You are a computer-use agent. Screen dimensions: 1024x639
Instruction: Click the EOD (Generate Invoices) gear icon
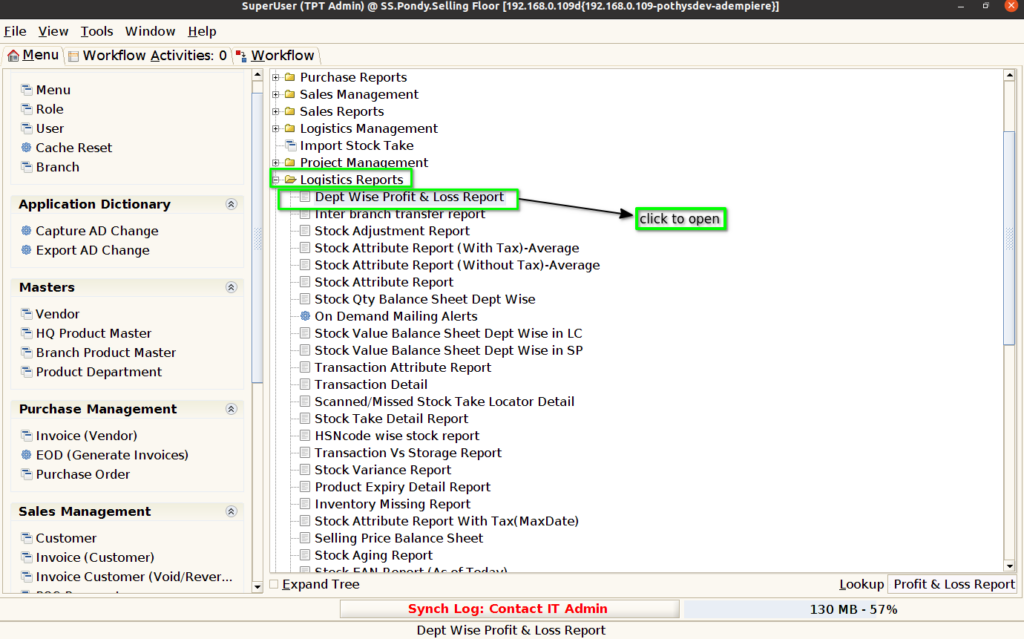click(x=26, y=454)
